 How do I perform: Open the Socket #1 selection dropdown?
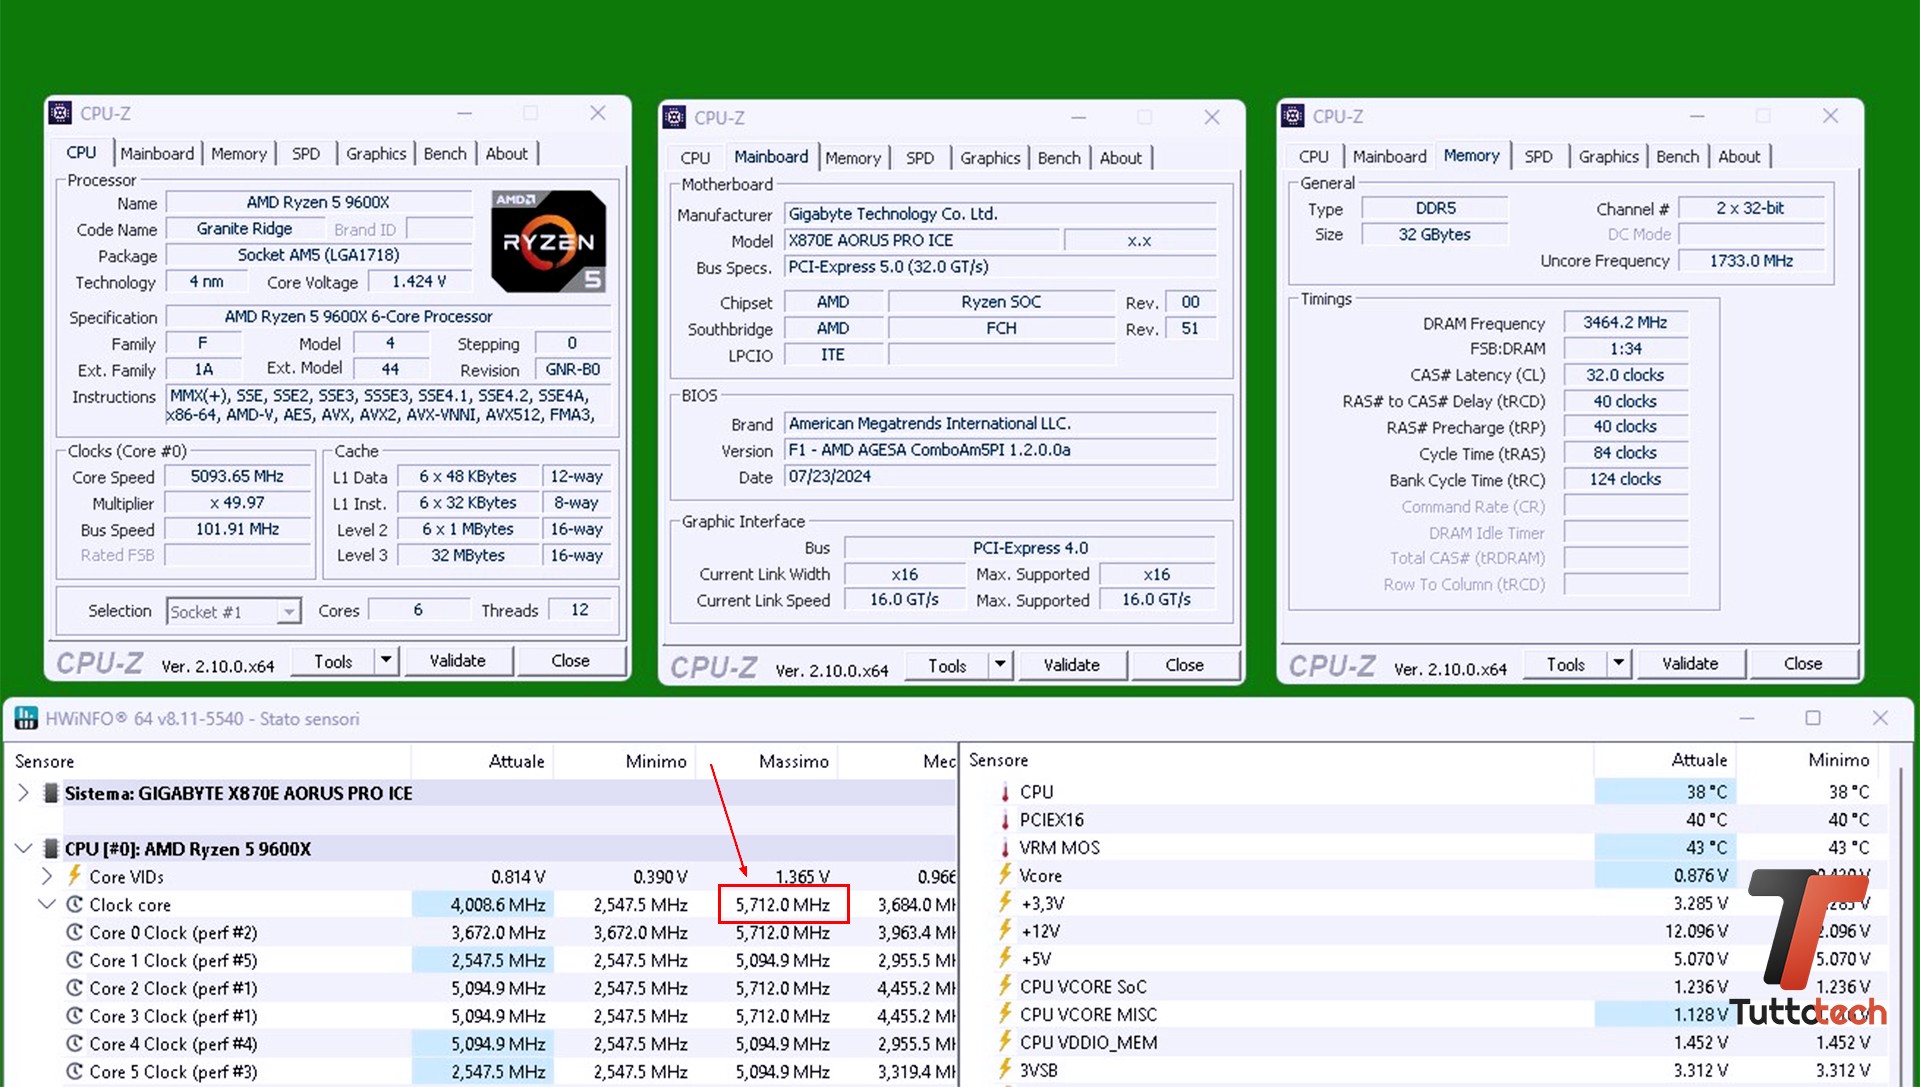coord(288,611)
